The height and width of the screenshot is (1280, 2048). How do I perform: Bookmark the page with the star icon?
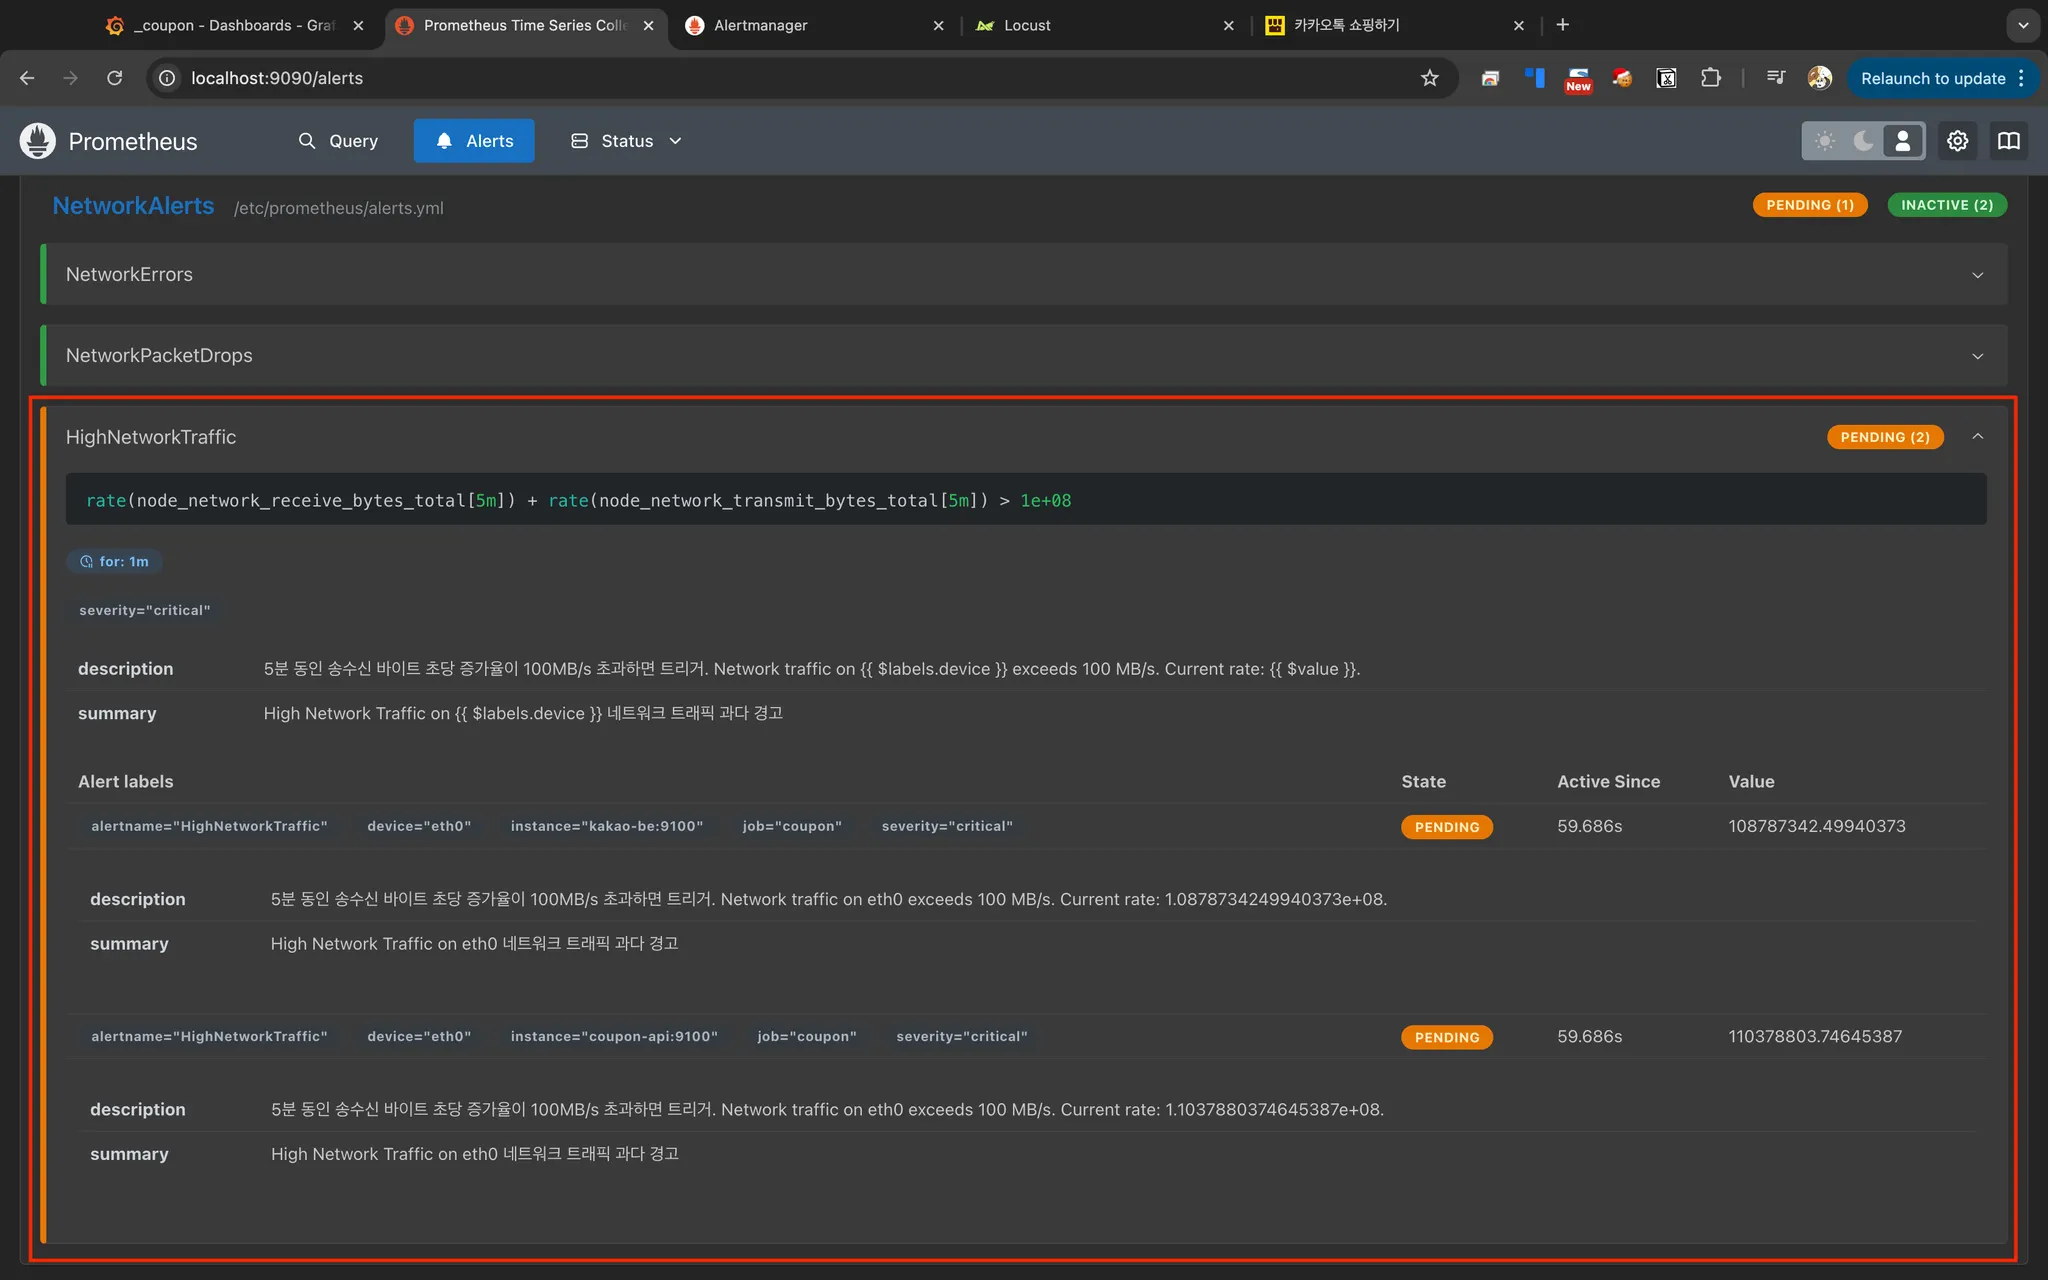tap(1429, 78)
